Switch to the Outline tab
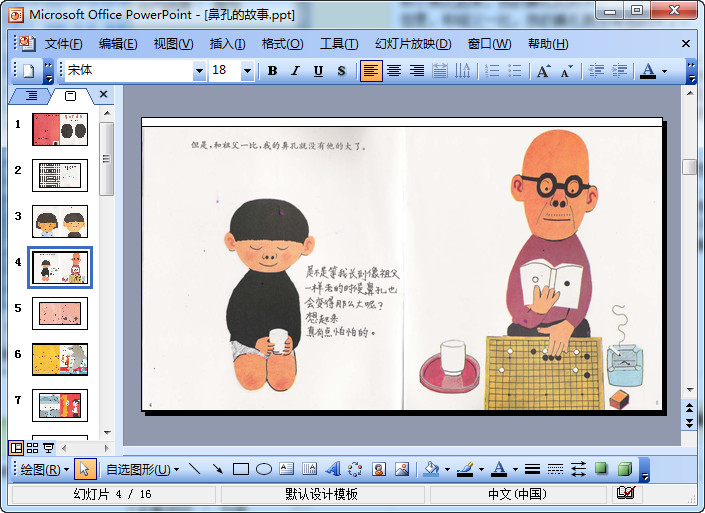The image size is (705, 513). click(31, 96)
